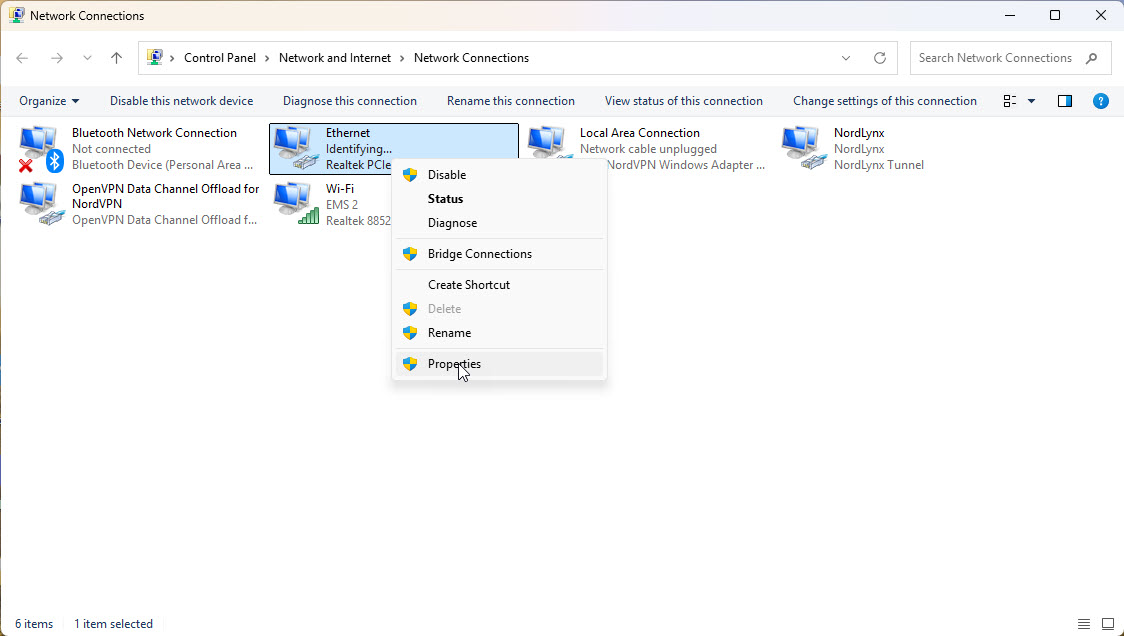1124x636 pixels.
Task: Select the Local Area Connection adapter icon
Action: point(548,148)
